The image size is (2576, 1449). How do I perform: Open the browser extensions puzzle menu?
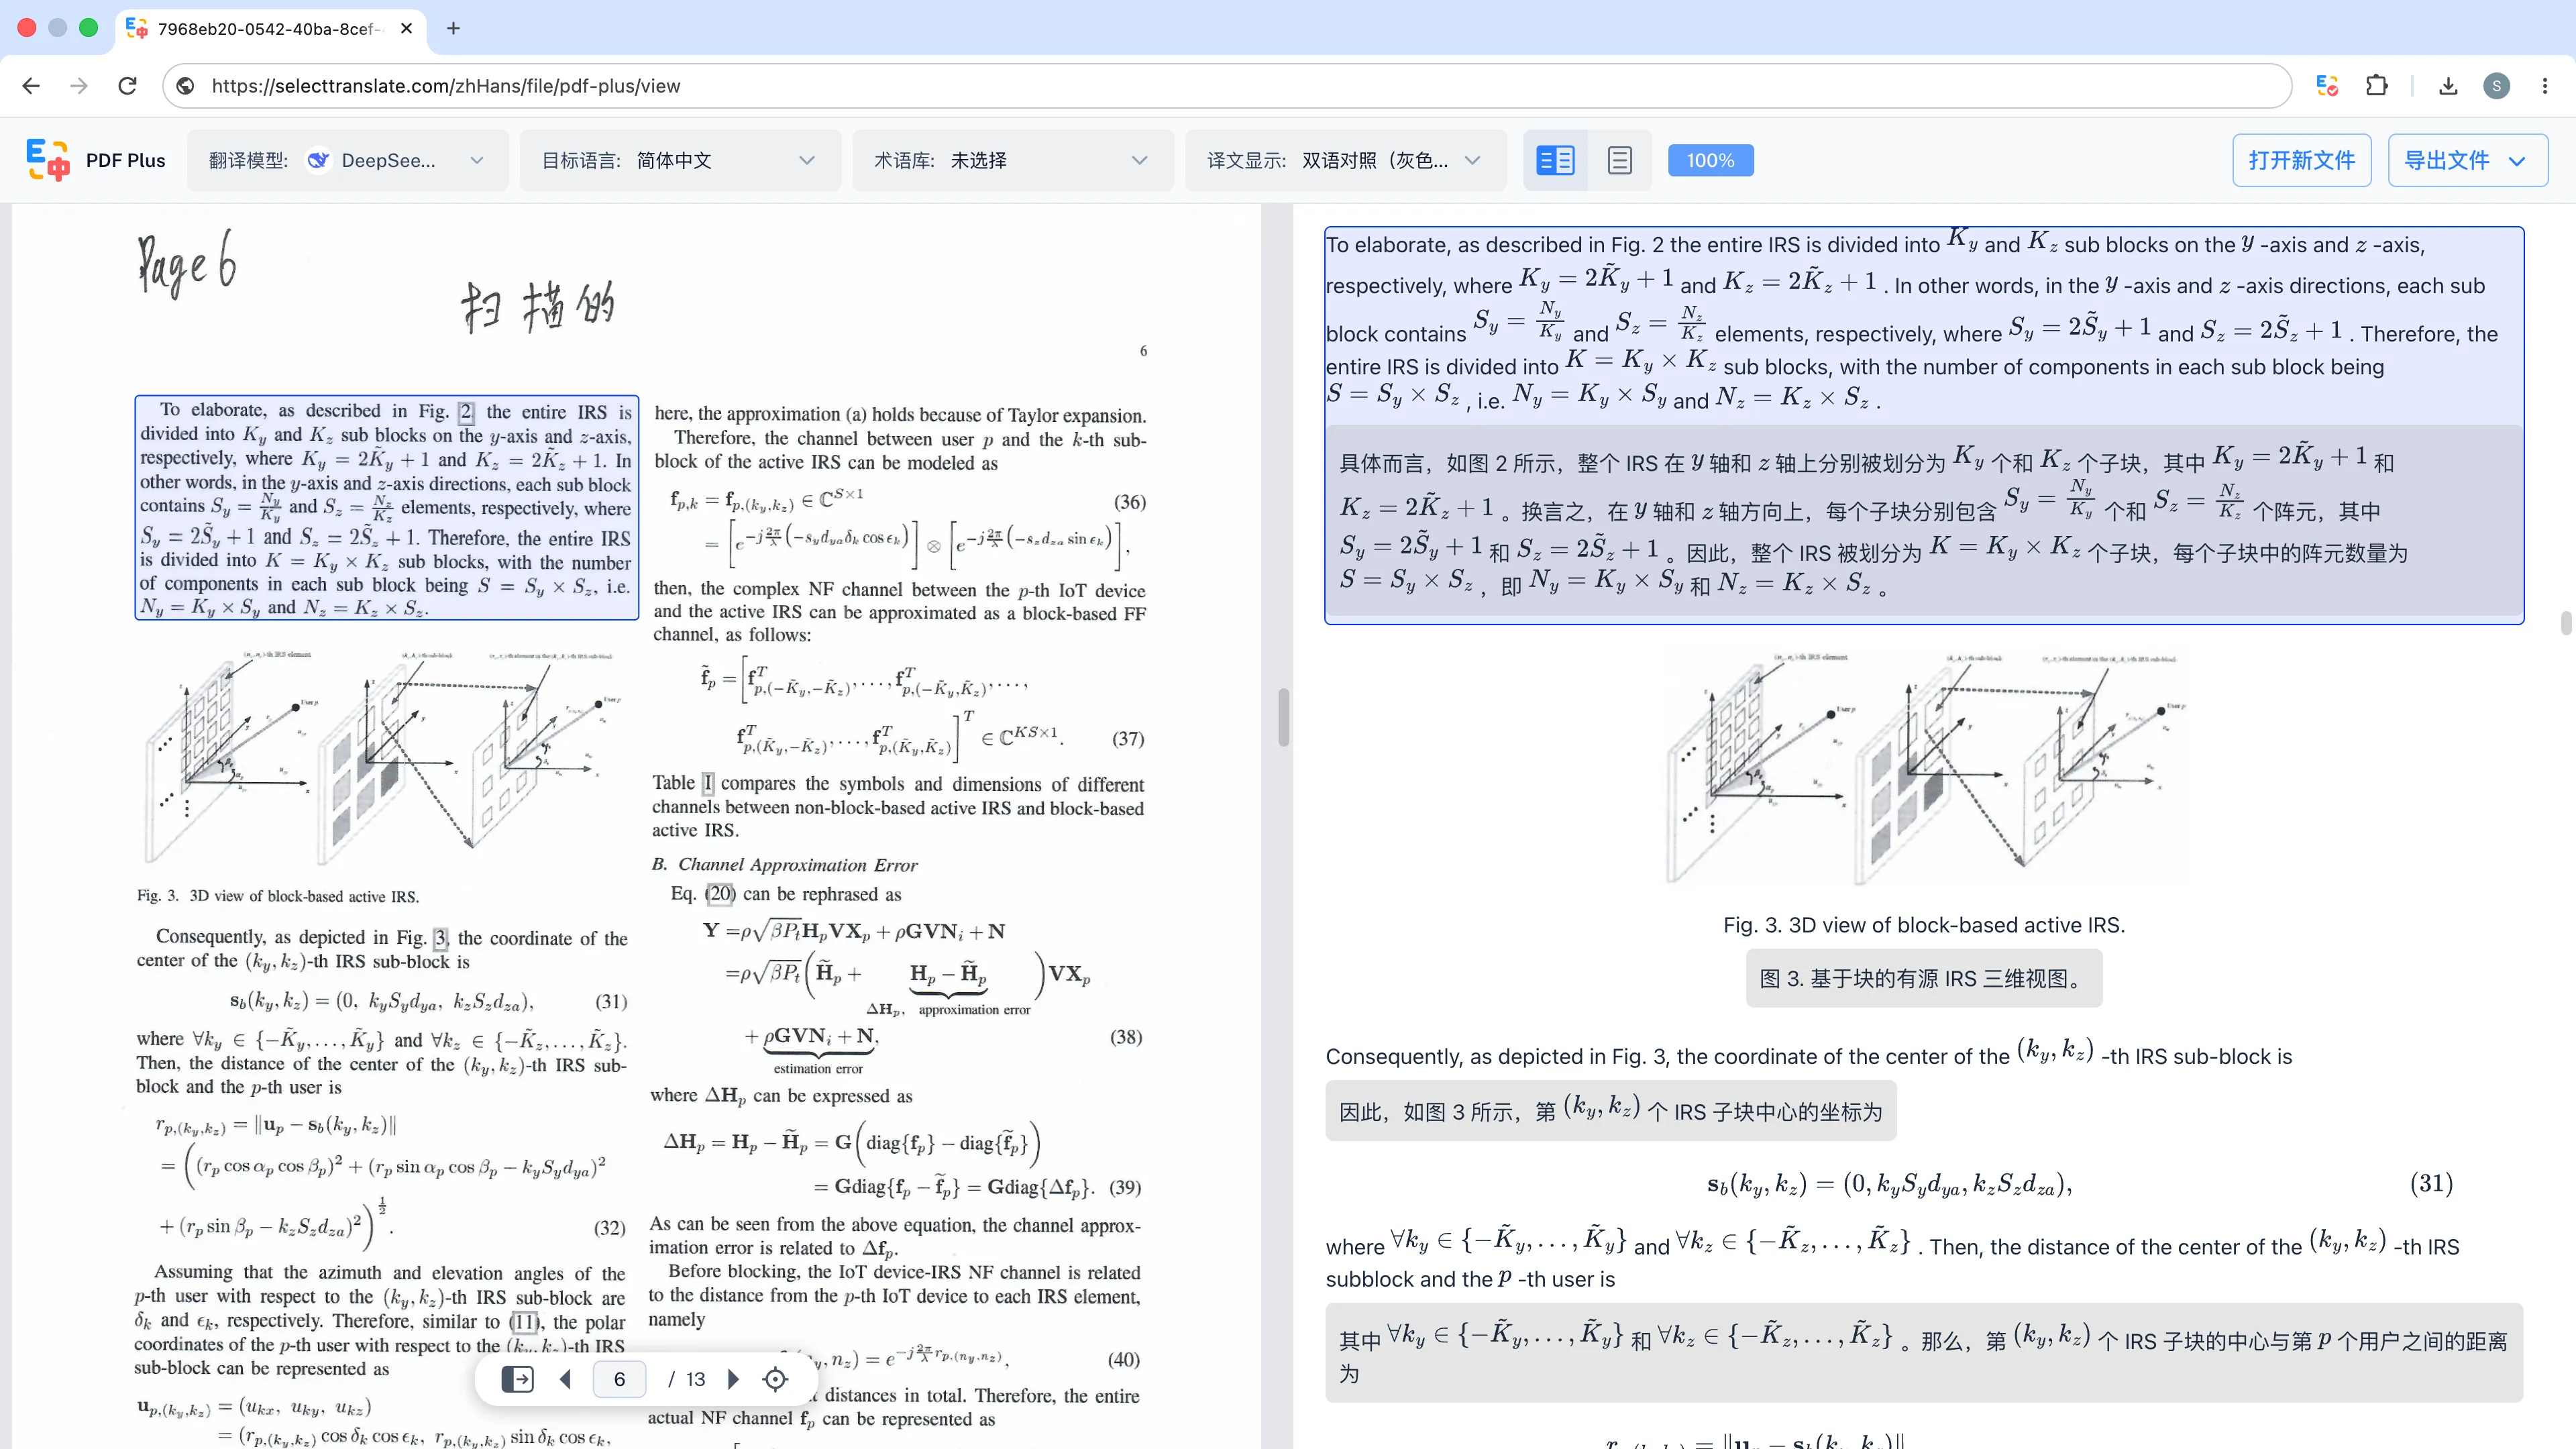pyautogui.click(x=2377, y=86)
